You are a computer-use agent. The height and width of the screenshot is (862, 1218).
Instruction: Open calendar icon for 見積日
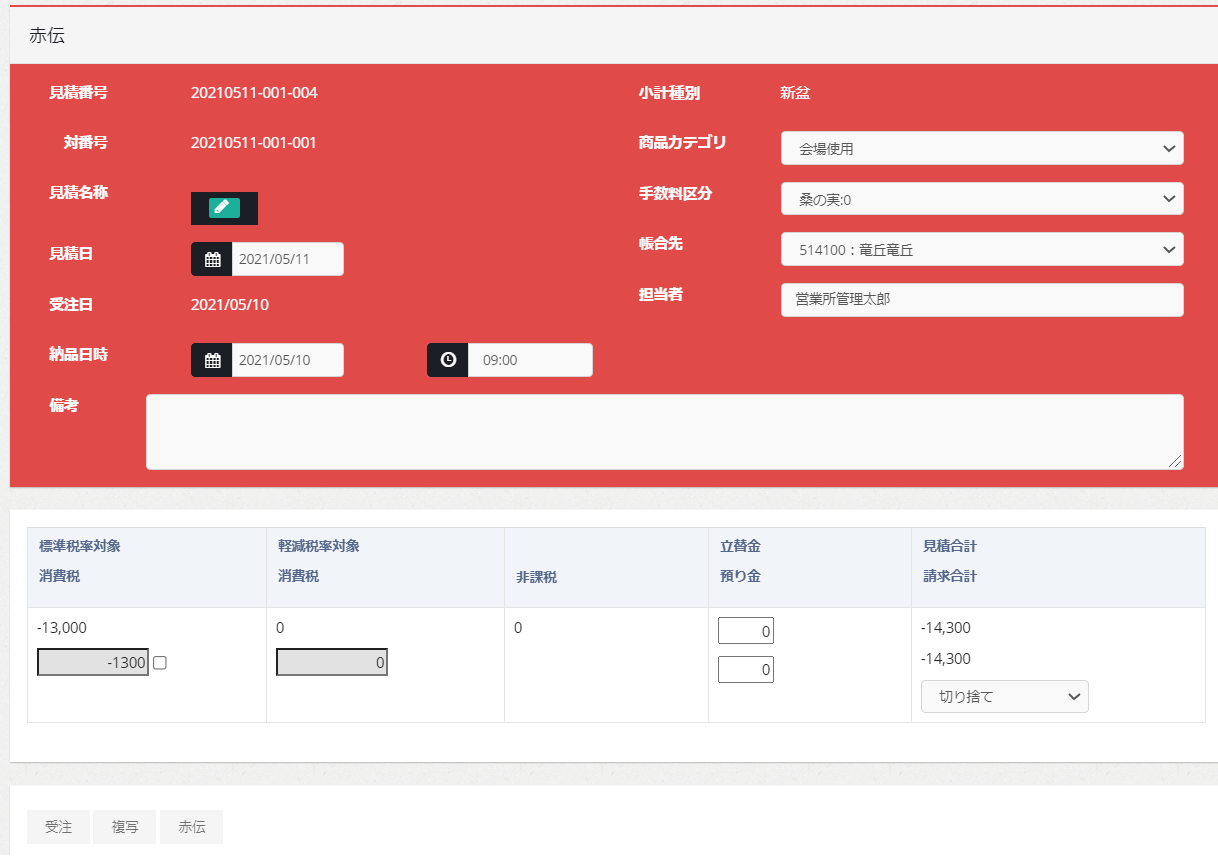[x=212, y=259]
